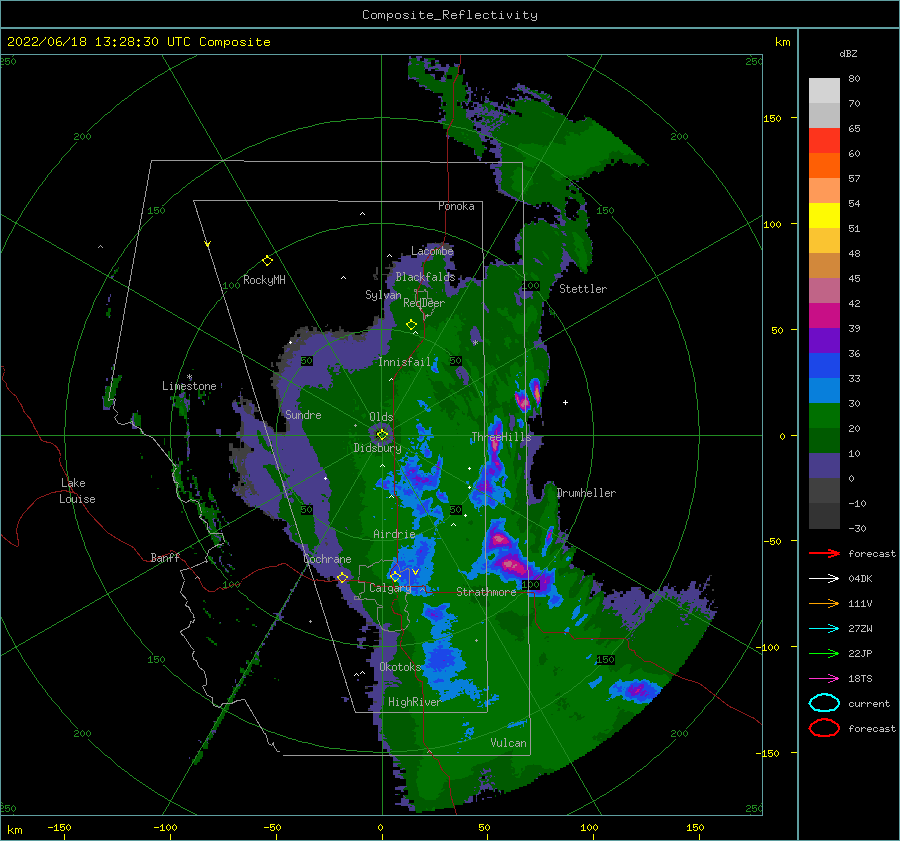
Task: Click the Ponoka city label
Action: pyautogui.click(x=456, y=206)
